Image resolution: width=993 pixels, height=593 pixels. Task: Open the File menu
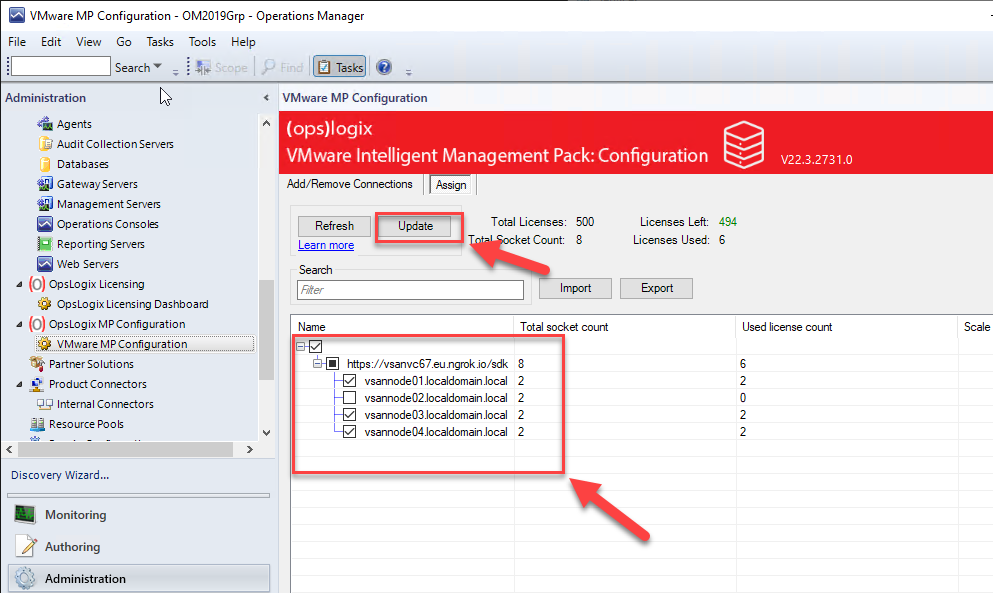[x=17, y=42]
